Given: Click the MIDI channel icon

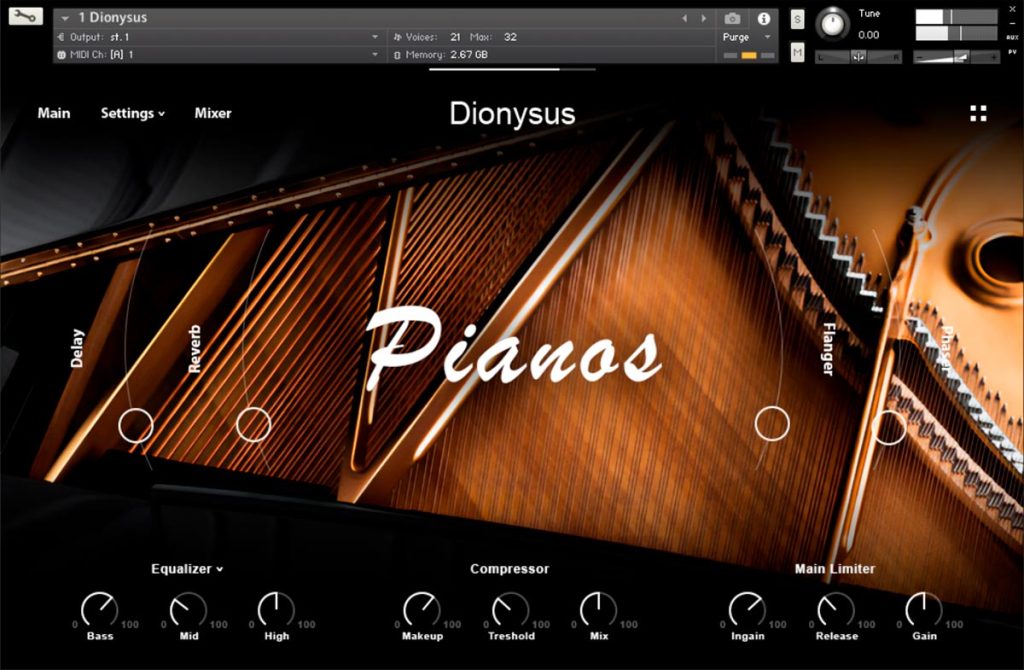Looking at the screenshot, I should click(x=61, y=55).
